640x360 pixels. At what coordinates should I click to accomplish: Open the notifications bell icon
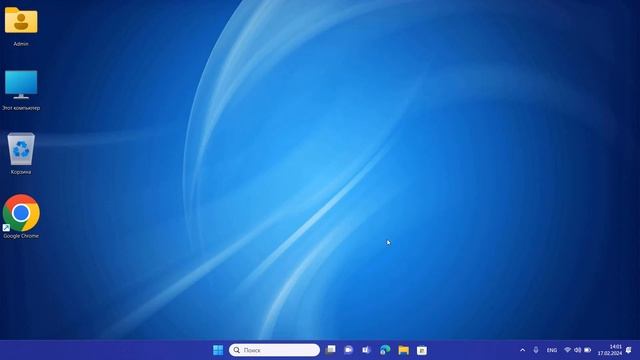(629, 350)
